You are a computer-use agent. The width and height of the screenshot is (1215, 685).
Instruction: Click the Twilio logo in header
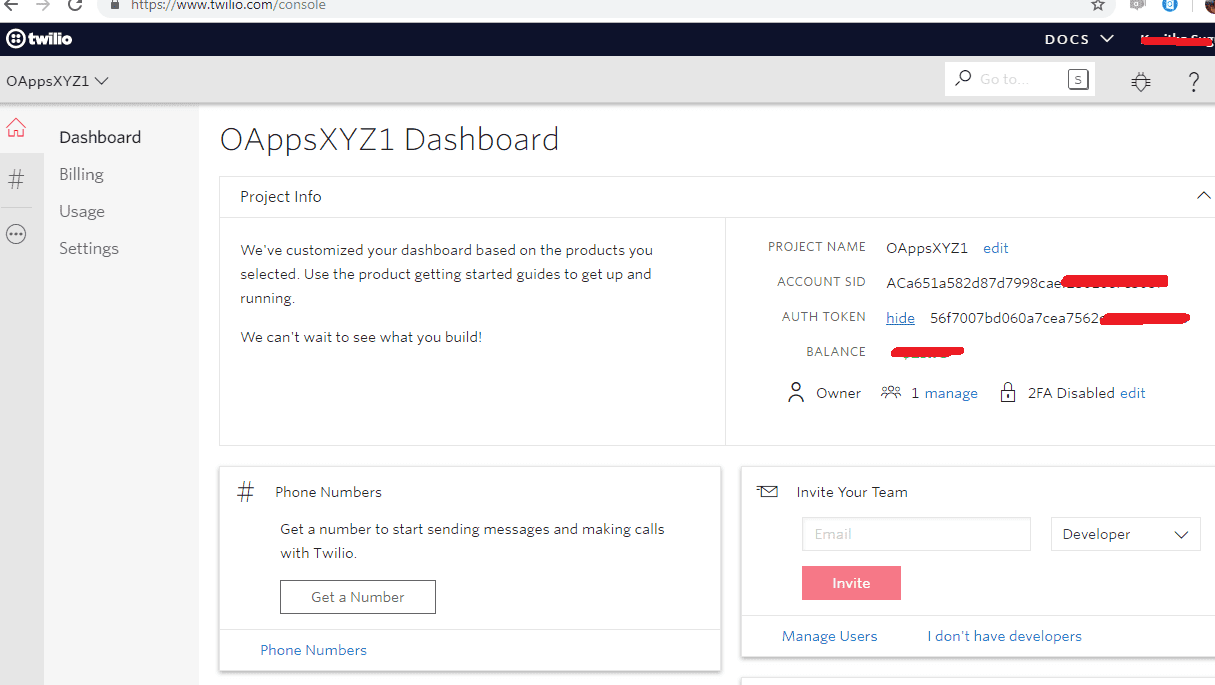tap(39, 39)
